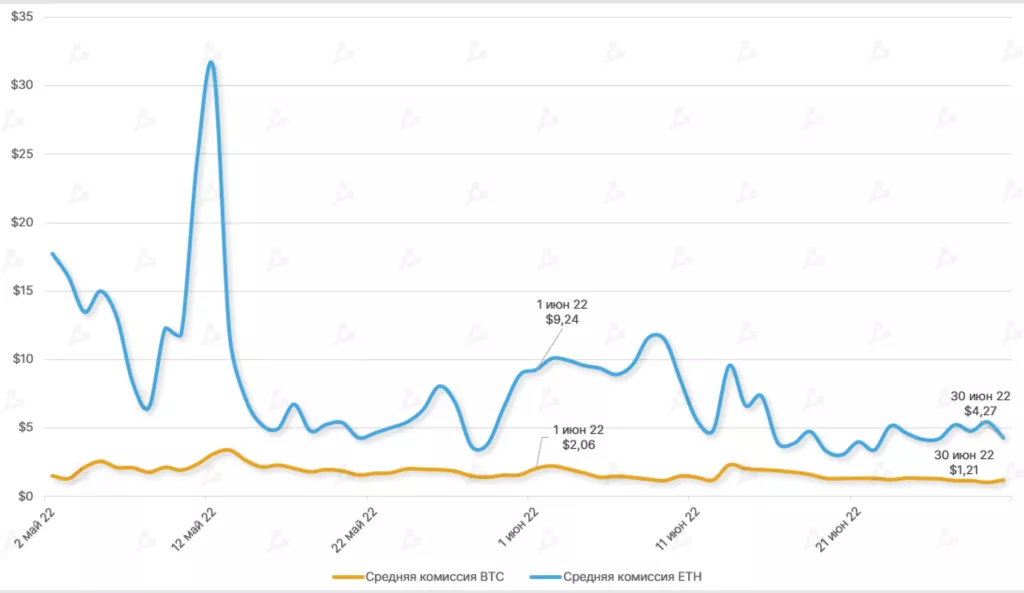1024x593 pixels.
Task: Click the 1 июн 22 $2,06 data label
Action: [x=578, y=436]
